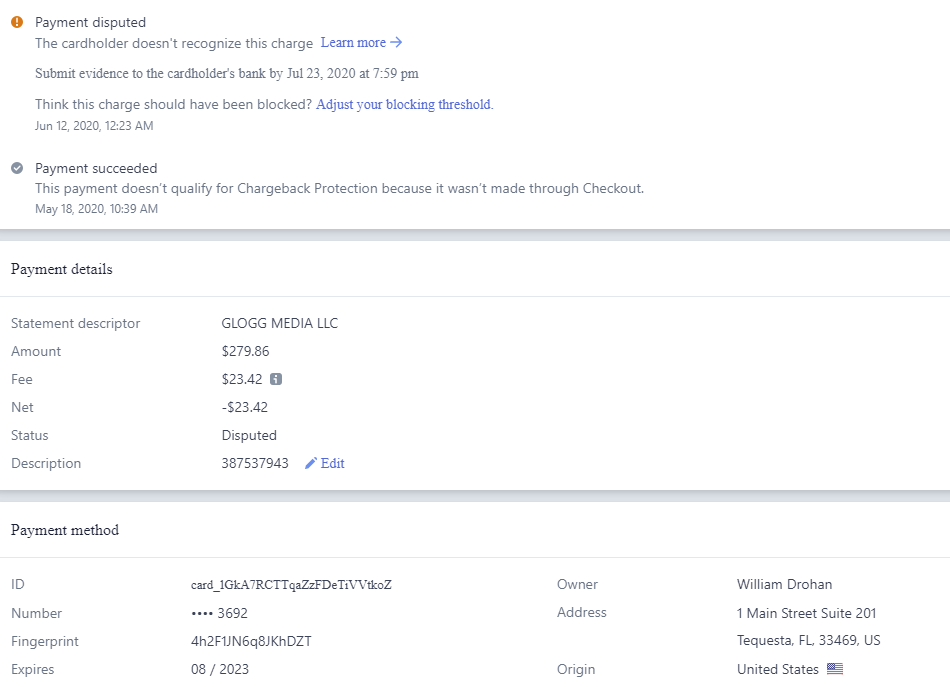Click Edit next to the description
The image size is (950, 687).
pos(333,463)
